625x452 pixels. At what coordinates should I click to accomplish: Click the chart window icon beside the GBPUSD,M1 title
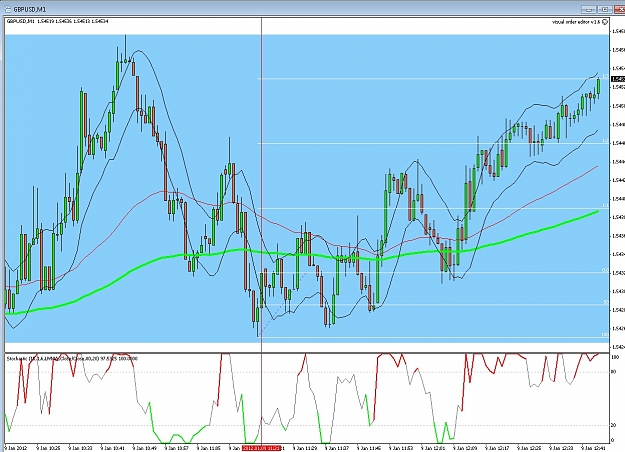7,9
